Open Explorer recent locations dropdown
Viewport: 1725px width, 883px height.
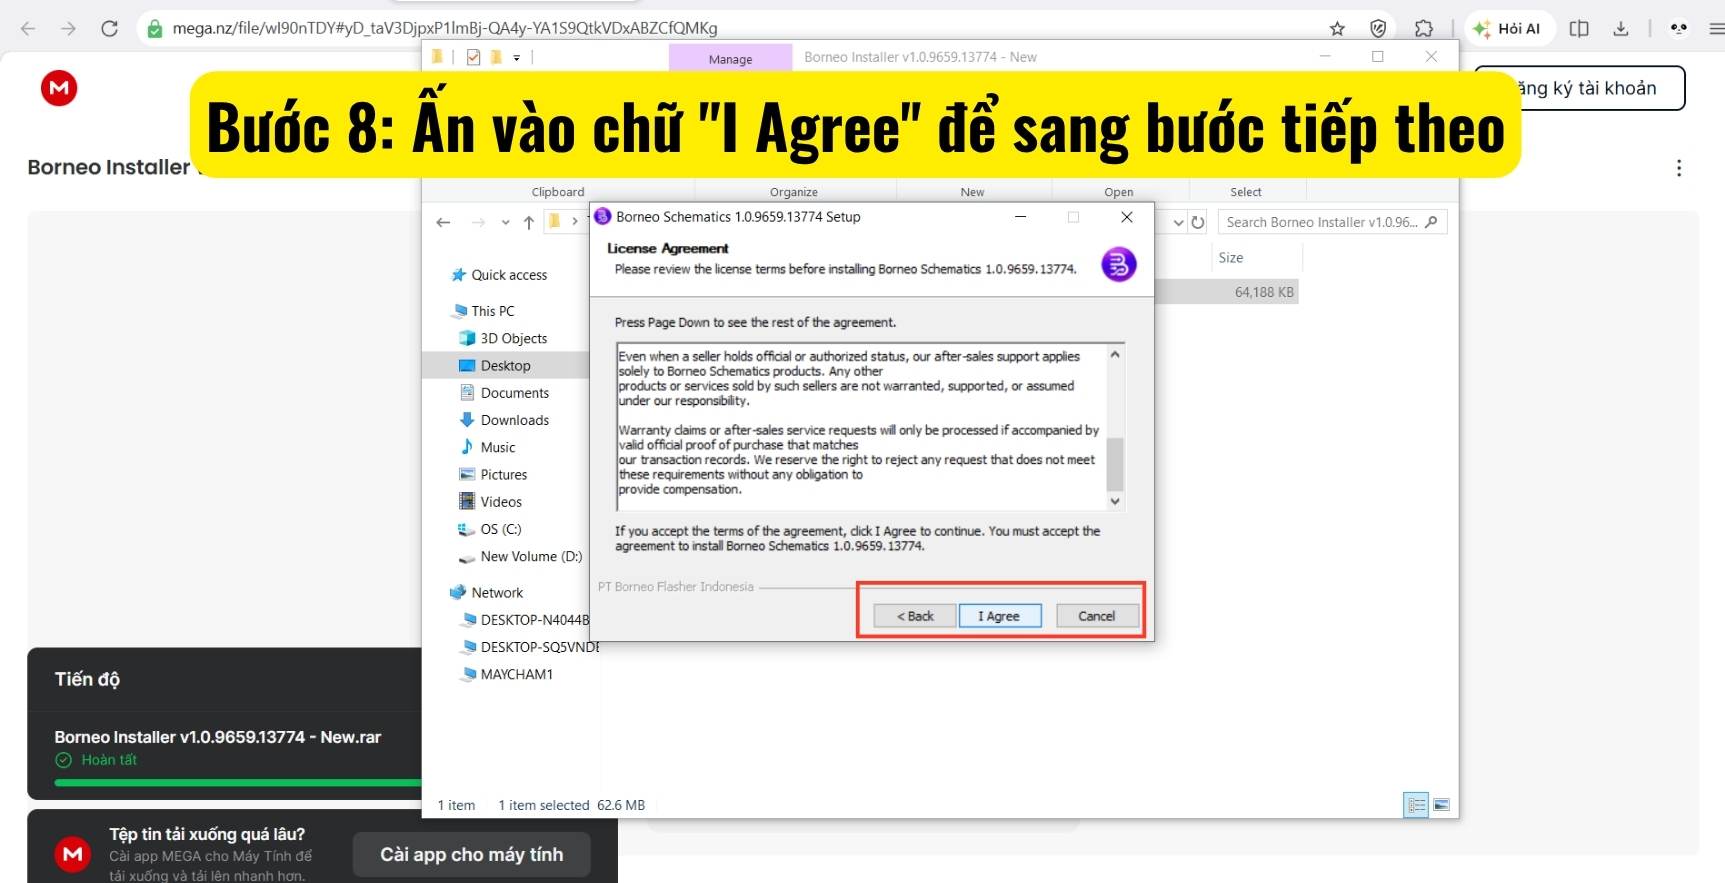coord(506,222)
